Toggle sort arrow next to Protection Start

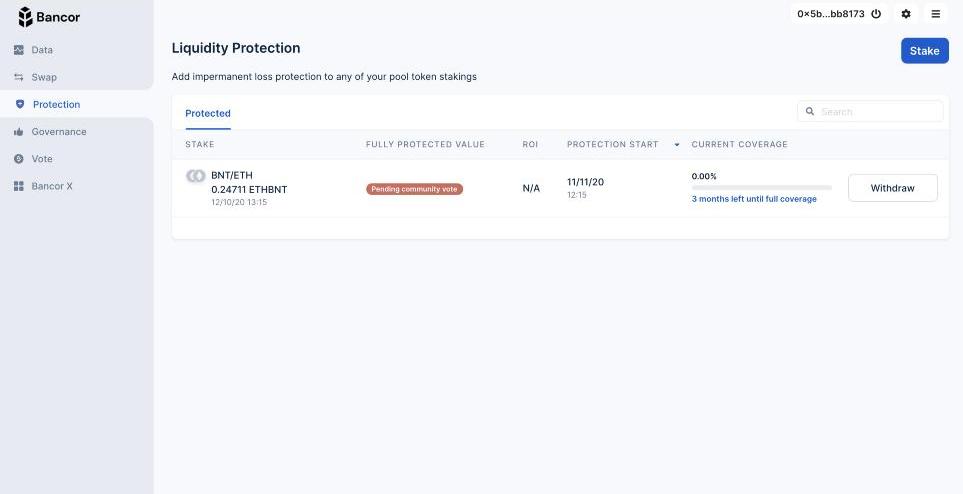[x=677, y=144]
